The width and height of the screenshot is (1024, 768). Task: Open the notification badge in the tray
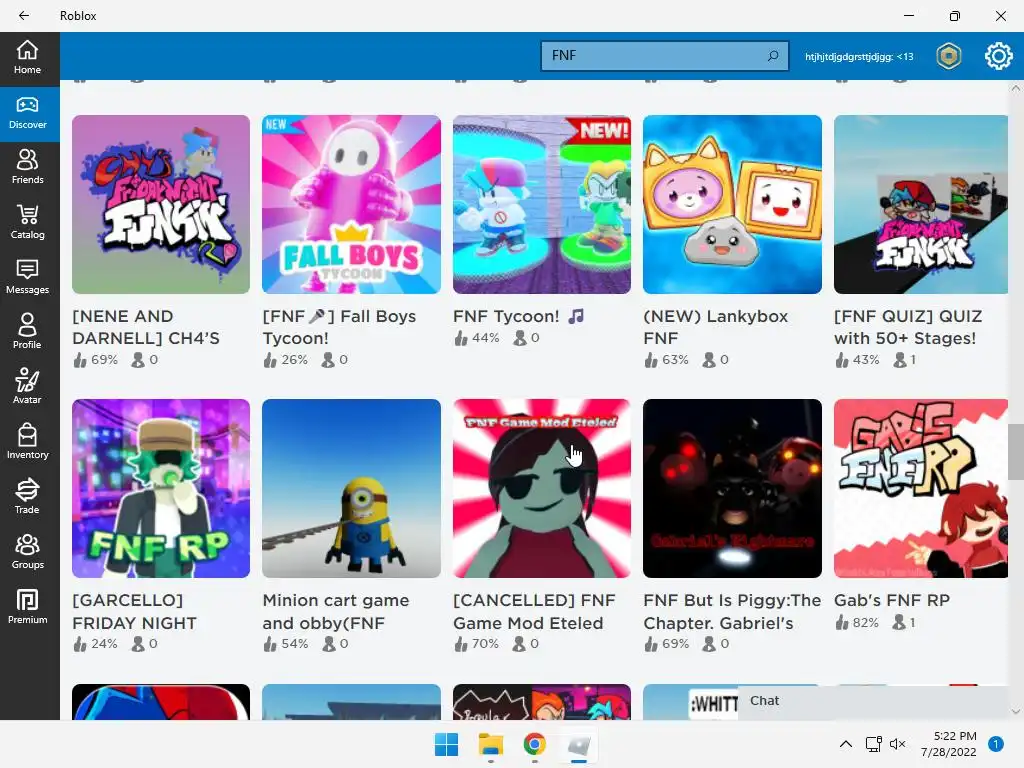[996, 744]
